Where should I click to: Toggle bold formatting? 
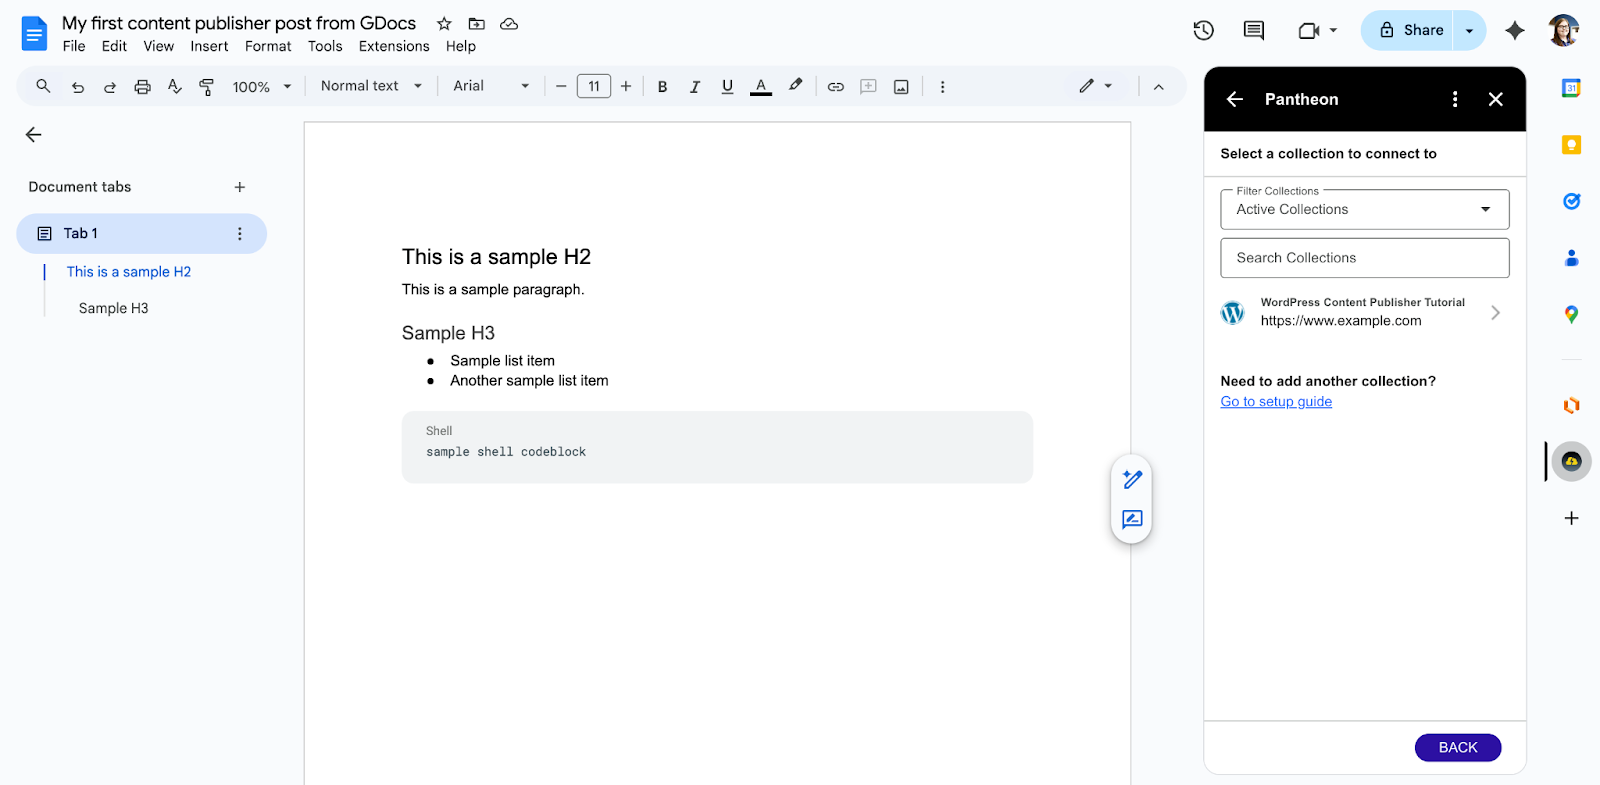tap(662, 87)
